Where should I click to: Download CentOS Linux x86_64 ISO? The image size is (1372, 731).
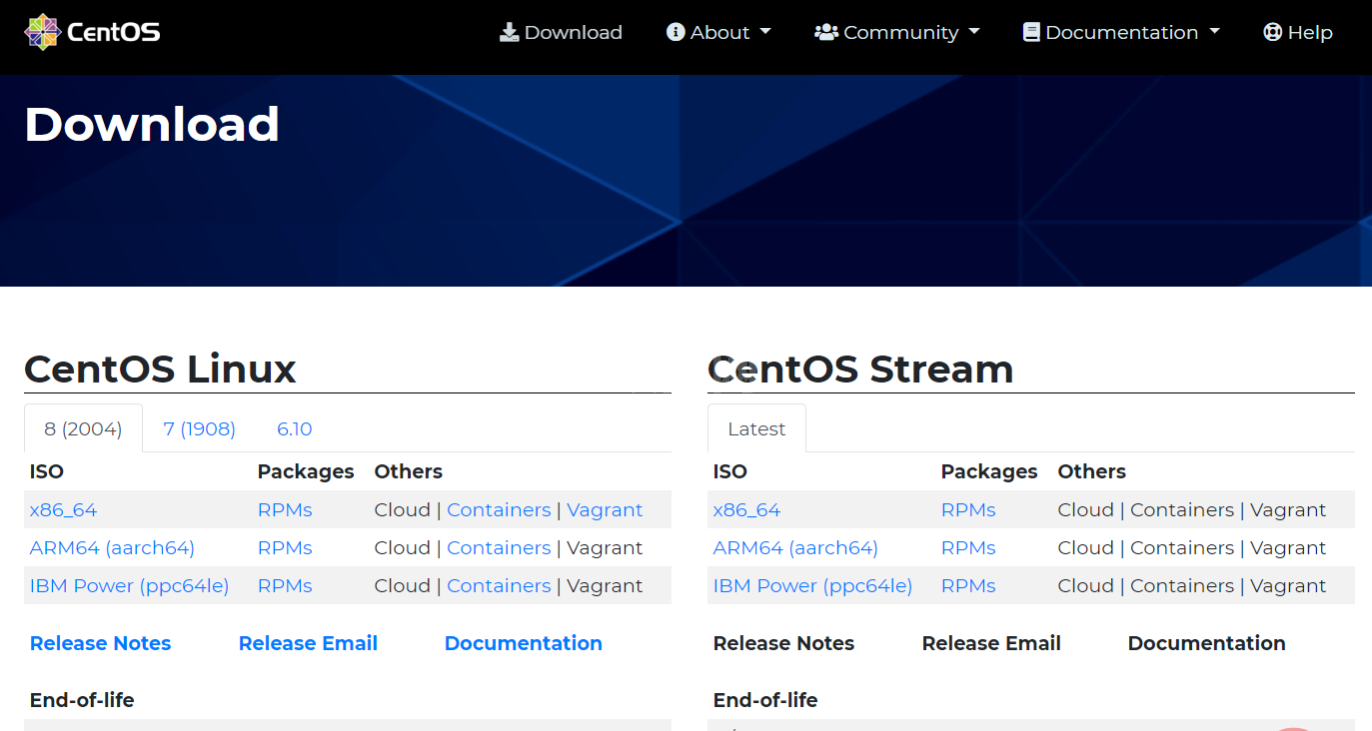(63, 510)
